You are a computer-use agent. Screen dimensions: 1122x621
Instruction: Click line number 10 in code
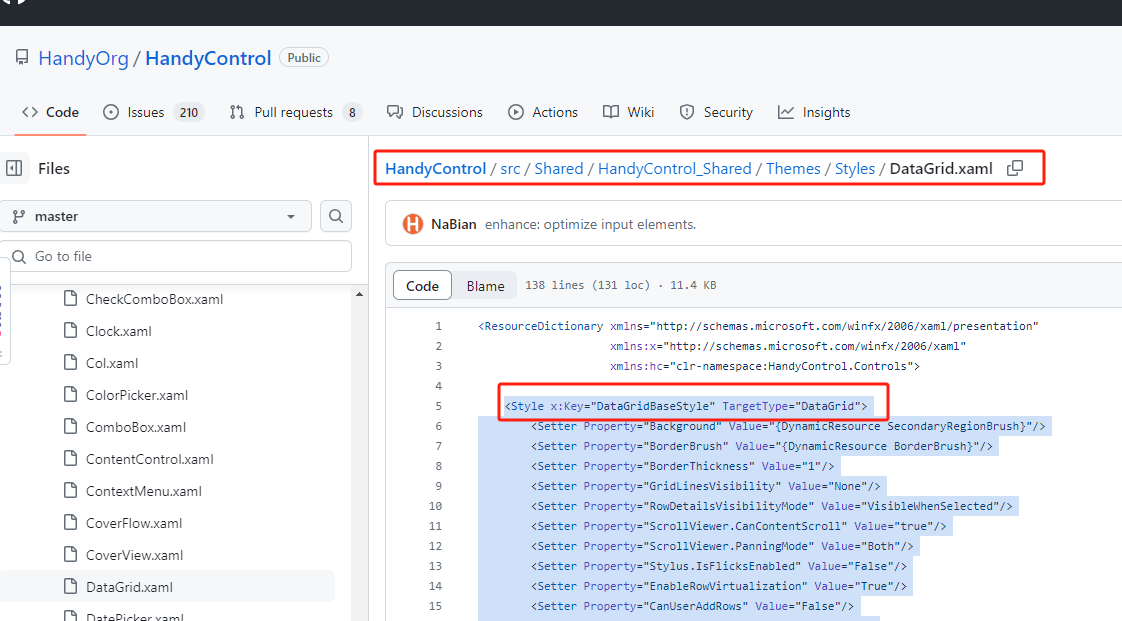click(435, 506)
